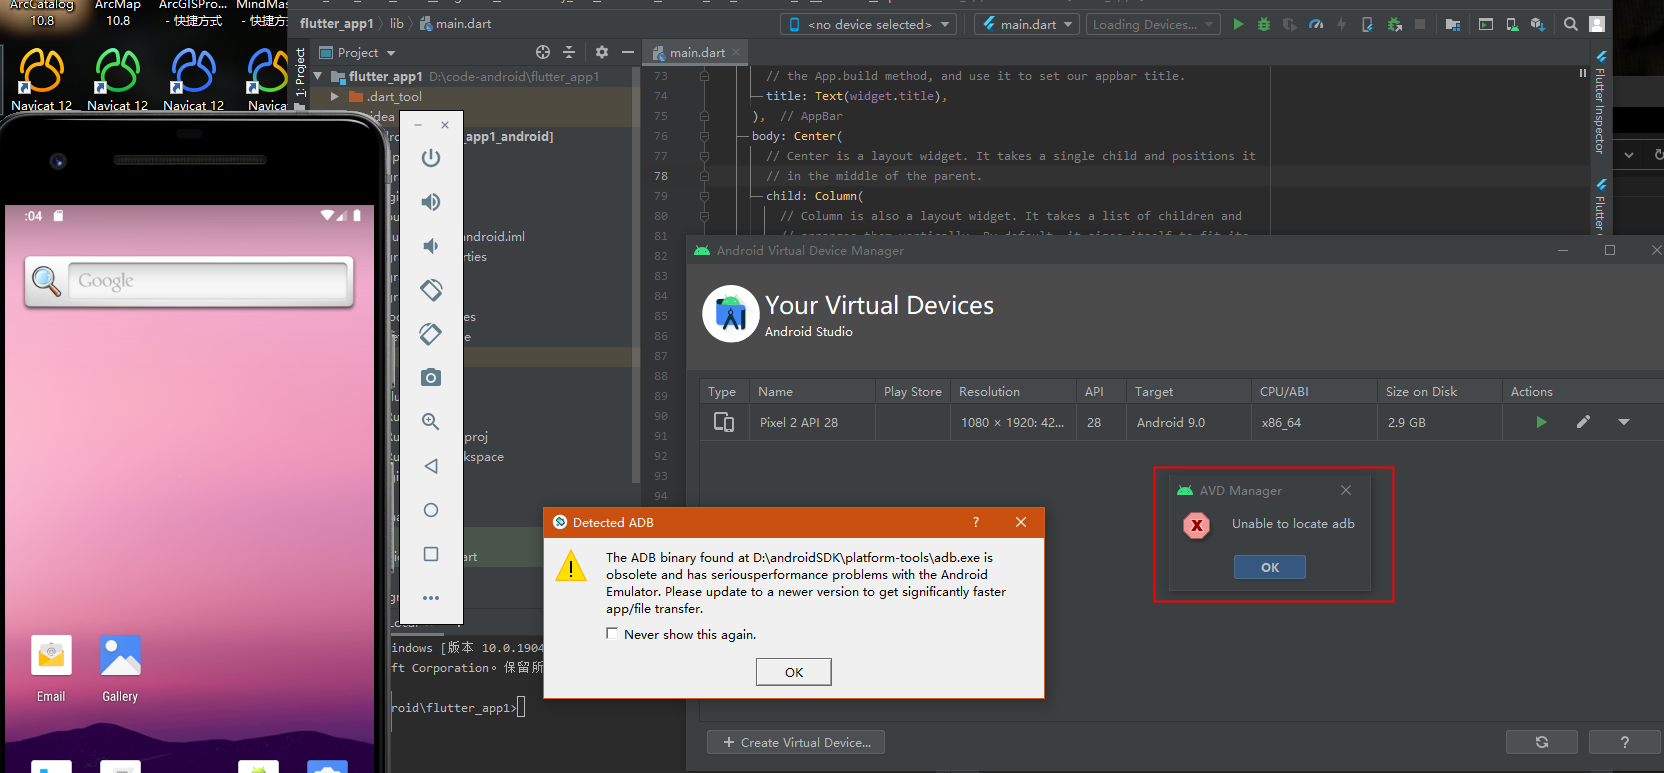The image size is (1664, 773).
Task: Tap emulator Overview square icon
Action: click(x=431, y=554)
